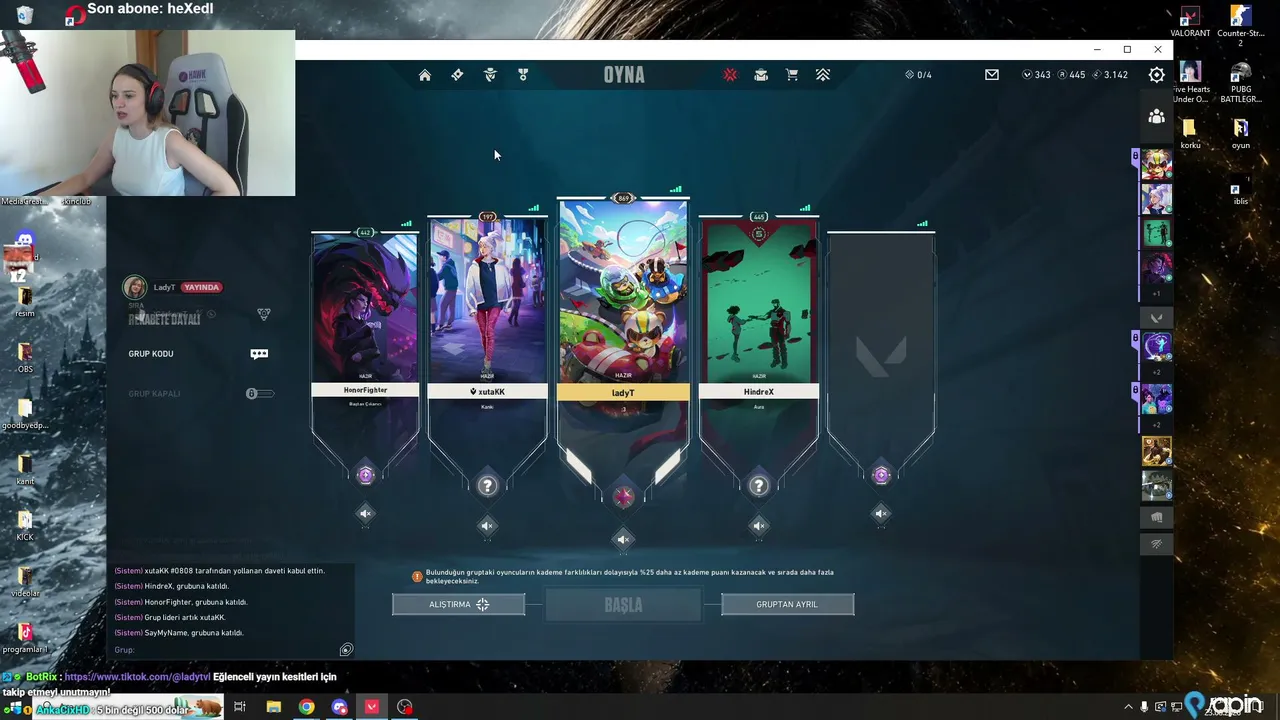Viewport: 1280px width, 720px height.
Task: Toggle voice mute for HindreX
Action: (x=759, y=526)
